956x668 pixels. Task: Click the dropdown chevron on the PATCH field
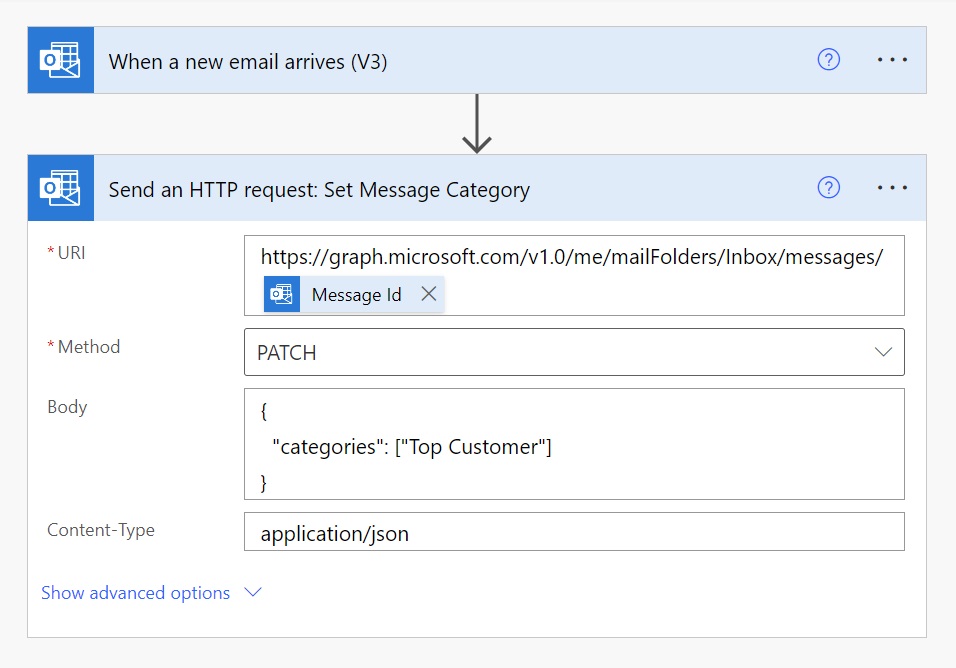coord(883,352)
